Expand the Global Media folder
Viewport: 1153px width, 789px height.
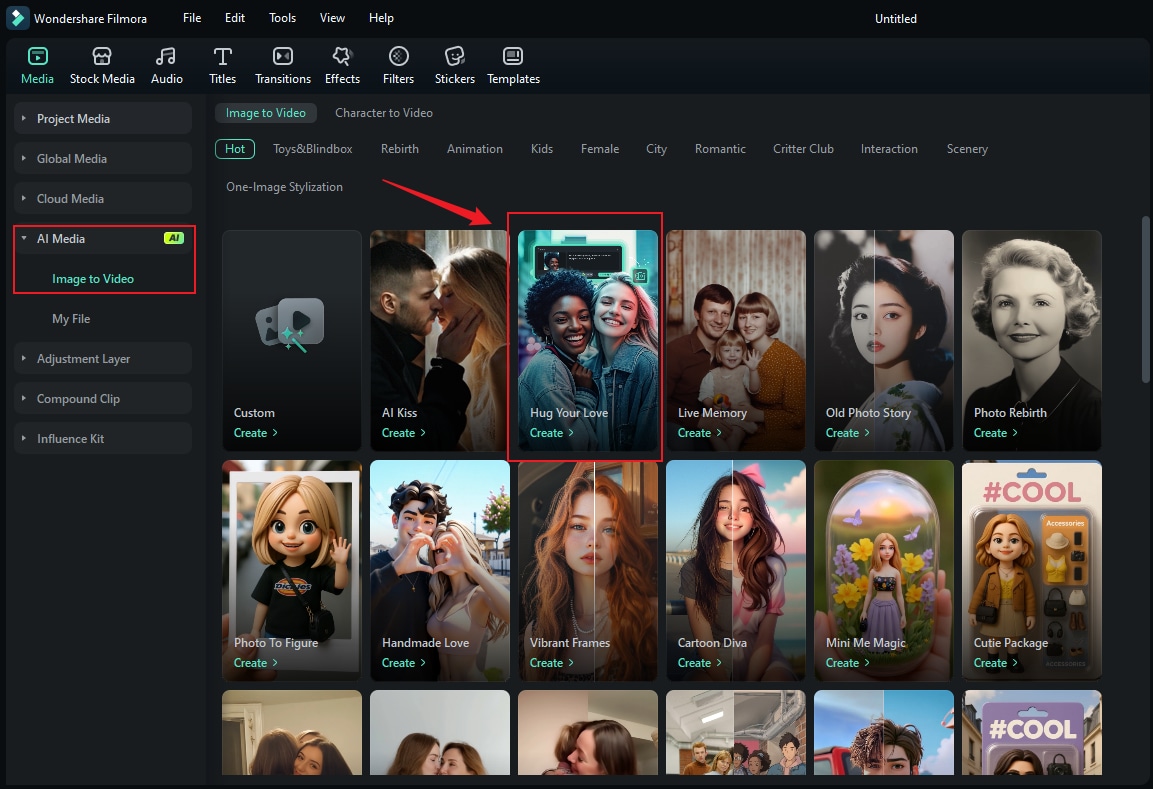pos(24,158)
